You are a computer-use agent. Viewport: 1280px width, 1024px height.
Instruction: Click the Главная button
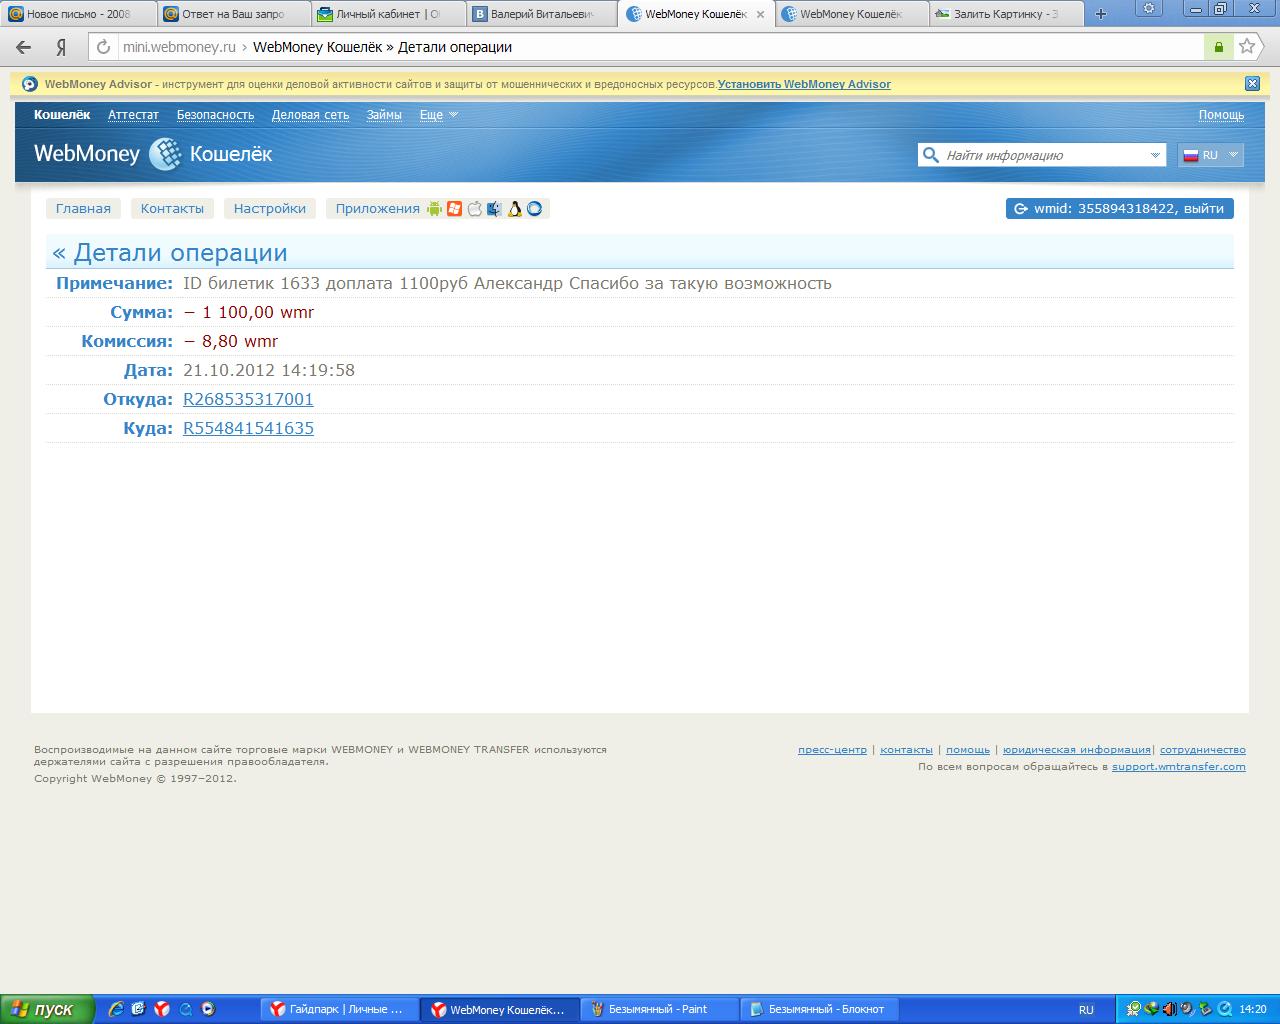pyautogui.click(x=83, y=208)
